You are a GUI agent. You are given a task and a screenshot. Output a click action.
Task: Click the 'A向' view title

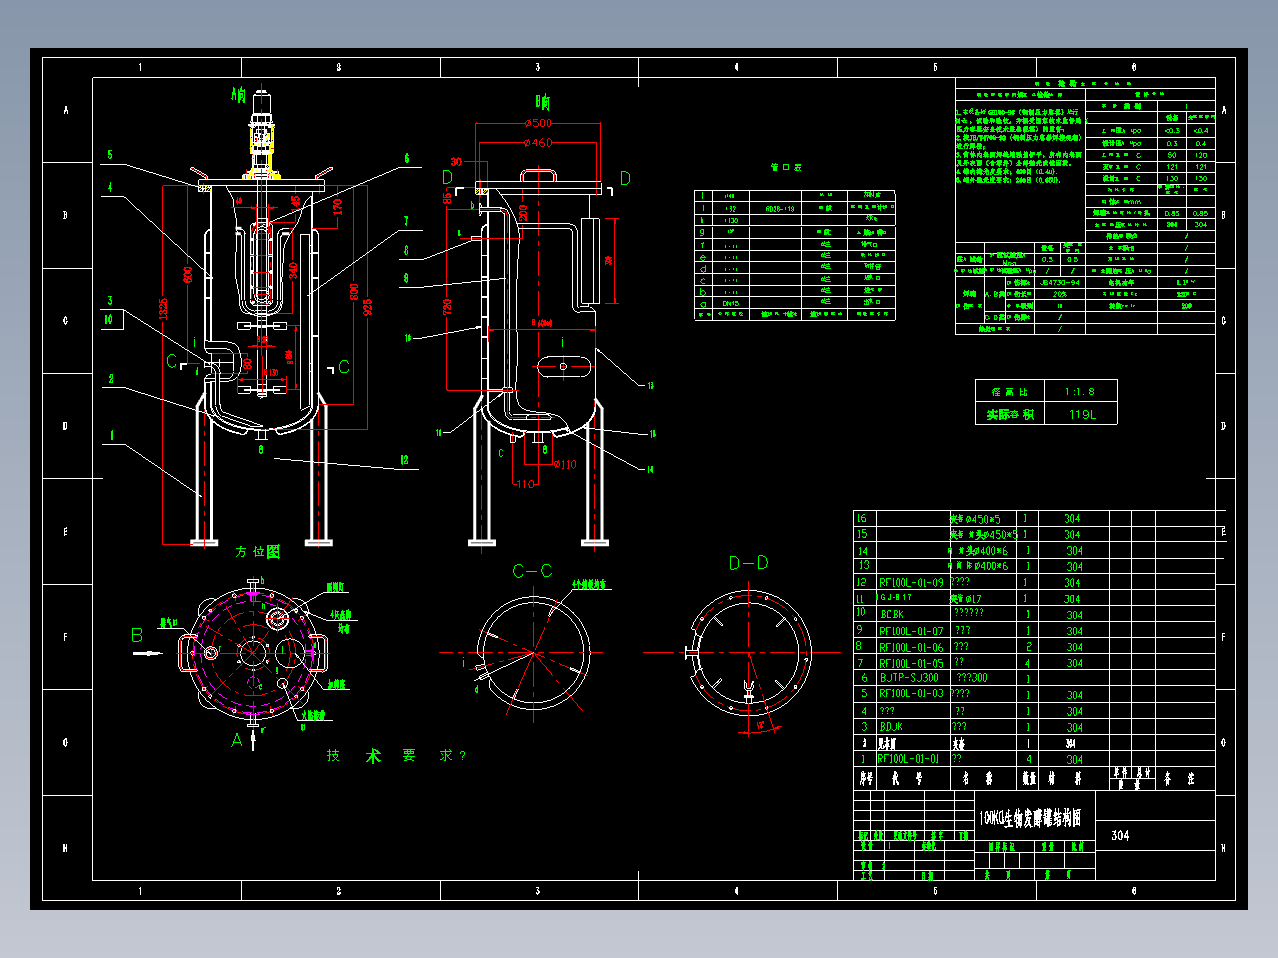[238, 95]
